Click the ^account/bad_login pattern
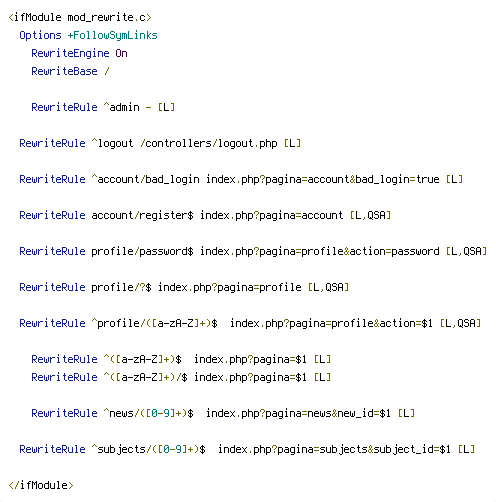This screenshot has height=502, width=496. 146,179
